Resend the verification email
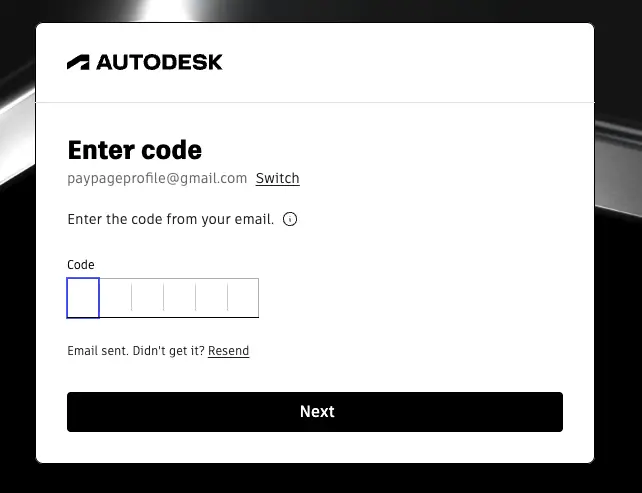Viewport: 642px width, 493px height. pyautogui.click(x=228, y=351)
